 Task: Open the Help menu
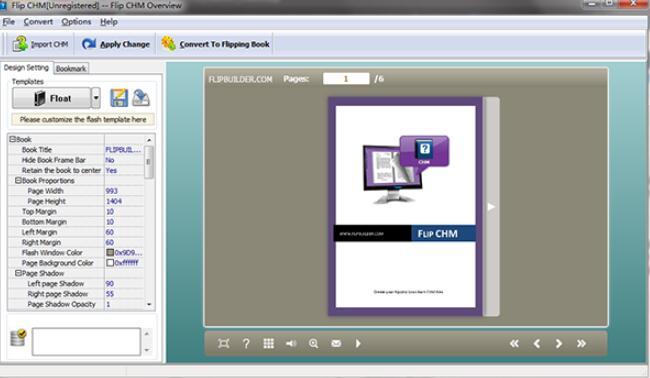(109, 22)
